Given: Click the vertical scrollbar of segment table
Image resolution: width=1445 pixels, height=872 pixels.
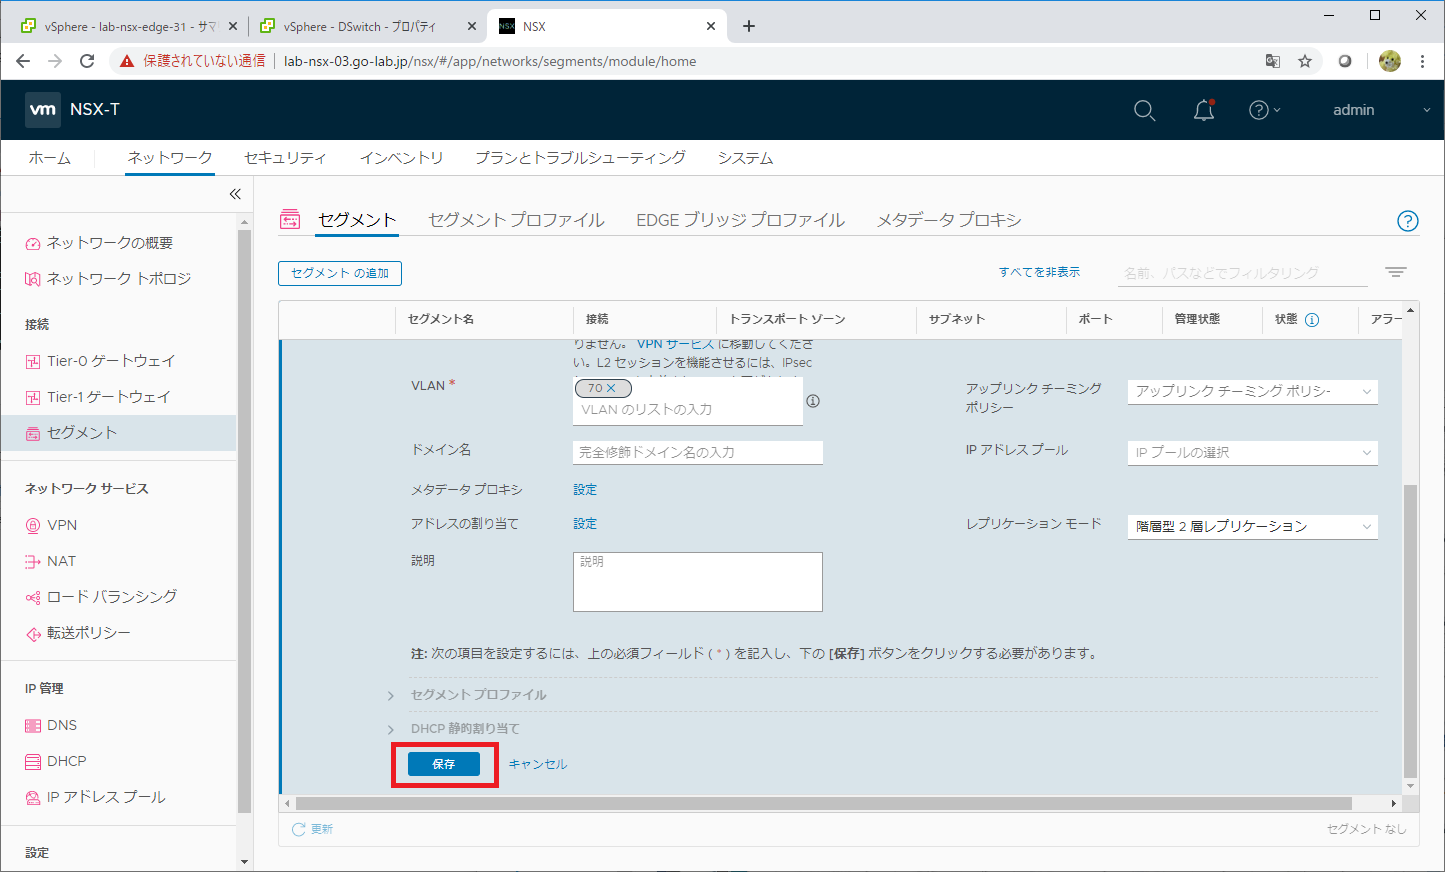Looking at the screenshot, I should [1410, 631].
